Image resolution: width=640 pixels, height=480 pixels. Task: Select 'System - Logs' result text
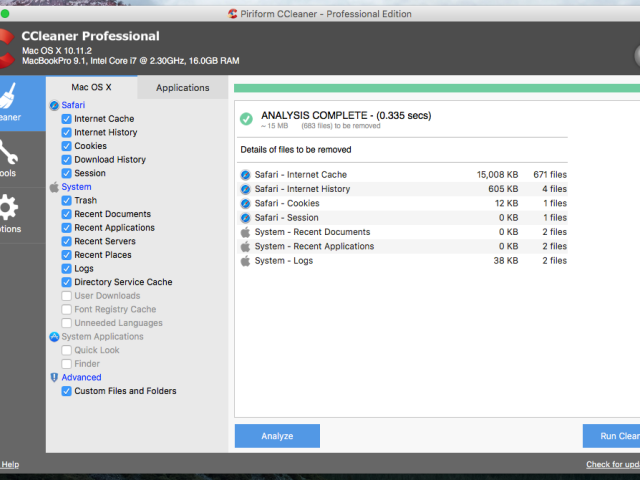click(284, 261)
